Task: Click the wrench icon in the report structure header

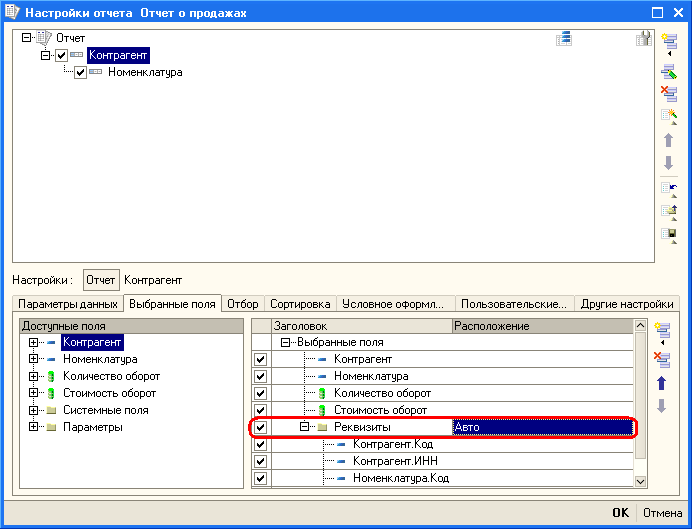Action: point(644,39)
